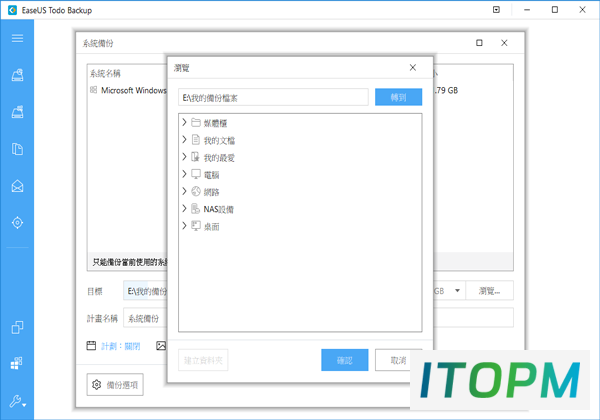Open the clone tool sidebar icon

tap(17, 327)
